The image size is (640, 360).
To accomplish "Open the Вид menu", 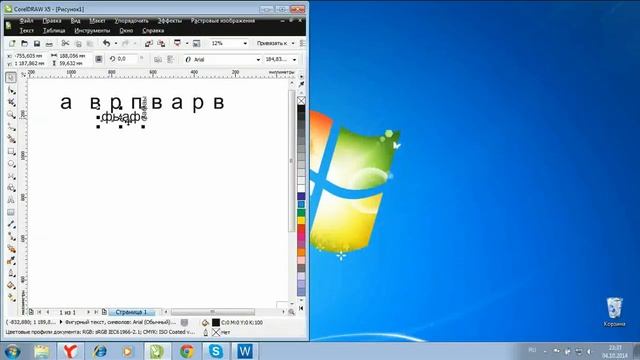I will point(76,21).
